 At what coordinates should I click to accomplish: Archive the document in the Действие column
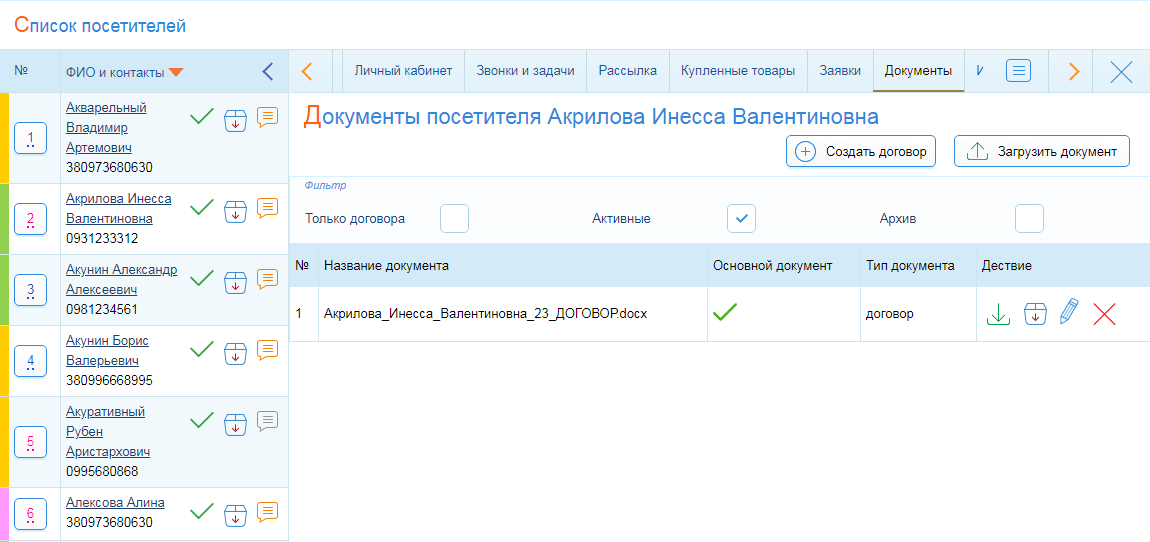click(x=1035, y=314)
